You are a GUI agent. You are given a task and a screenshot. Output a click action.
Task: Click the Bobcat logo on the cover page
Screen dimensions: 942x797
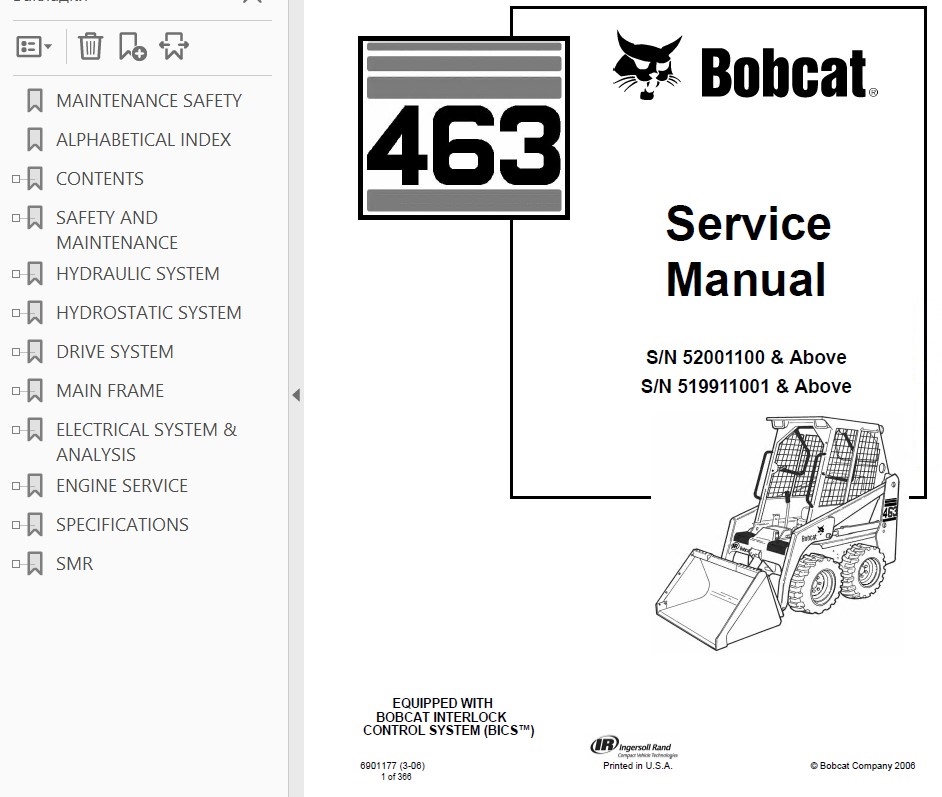[x=745, y=70]
